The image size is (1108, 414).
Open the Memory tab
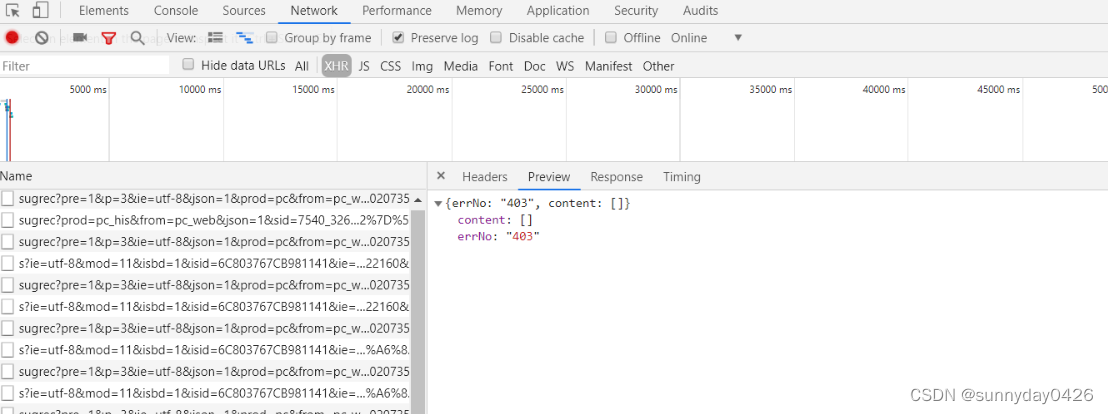pos(479,11)
